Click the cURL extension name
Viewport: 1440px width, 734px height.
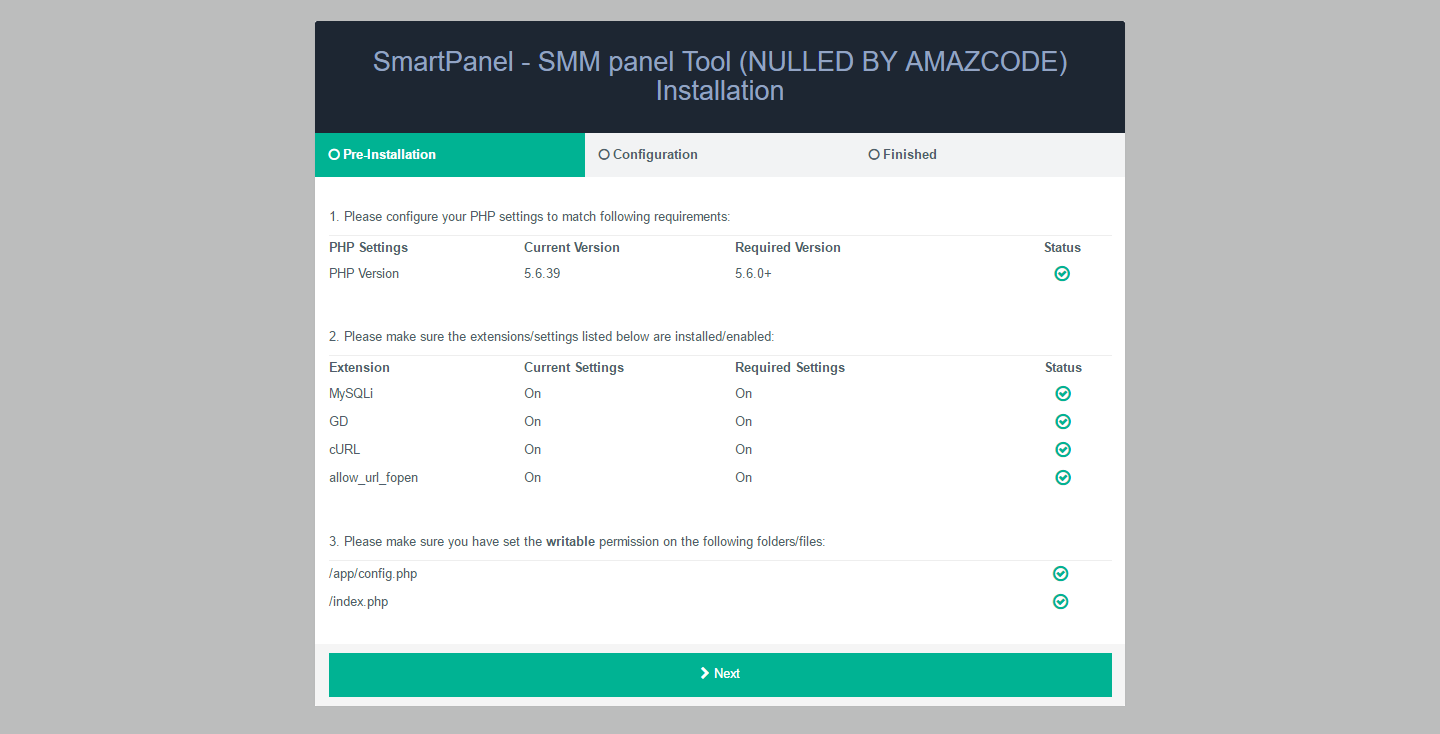click(344, 450)
